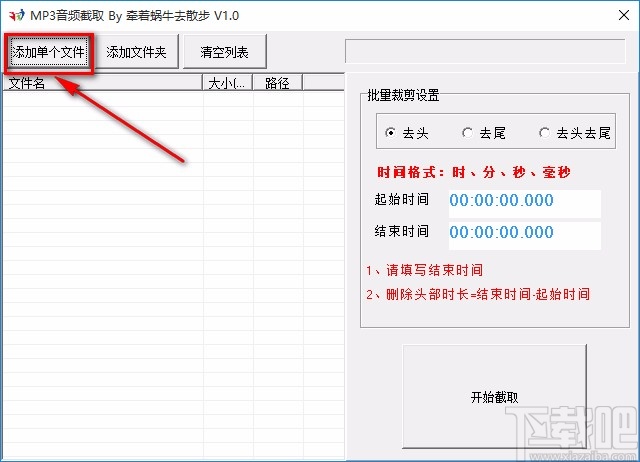Image resolution: width=640 pixels, height=462 pixels.
Task: Click the progress bar at the top right
Action: click(485, 51)
